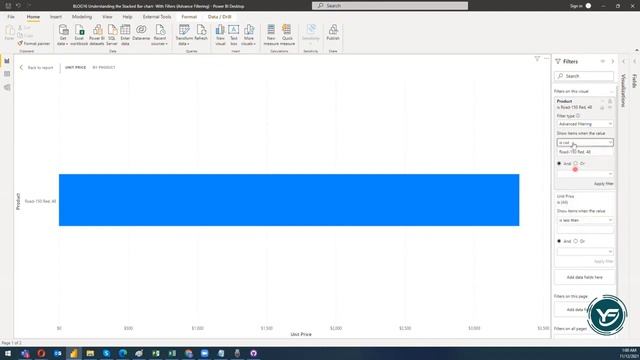Viewport: 640px width, 360px height.
Task: Switch to Data view in left sidebar
Action: click(x=7, y=74)
